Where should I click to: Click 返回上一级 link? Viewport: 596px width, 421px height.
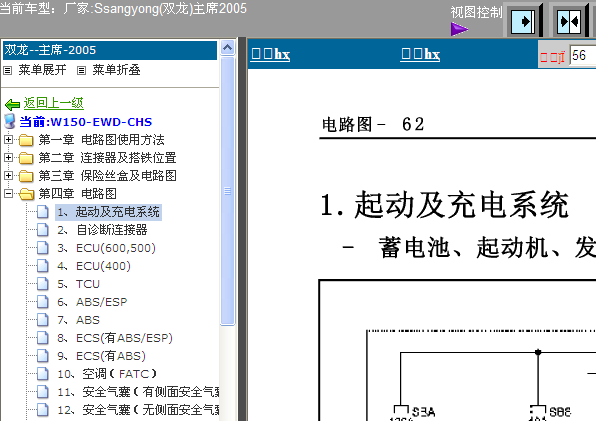54,103
